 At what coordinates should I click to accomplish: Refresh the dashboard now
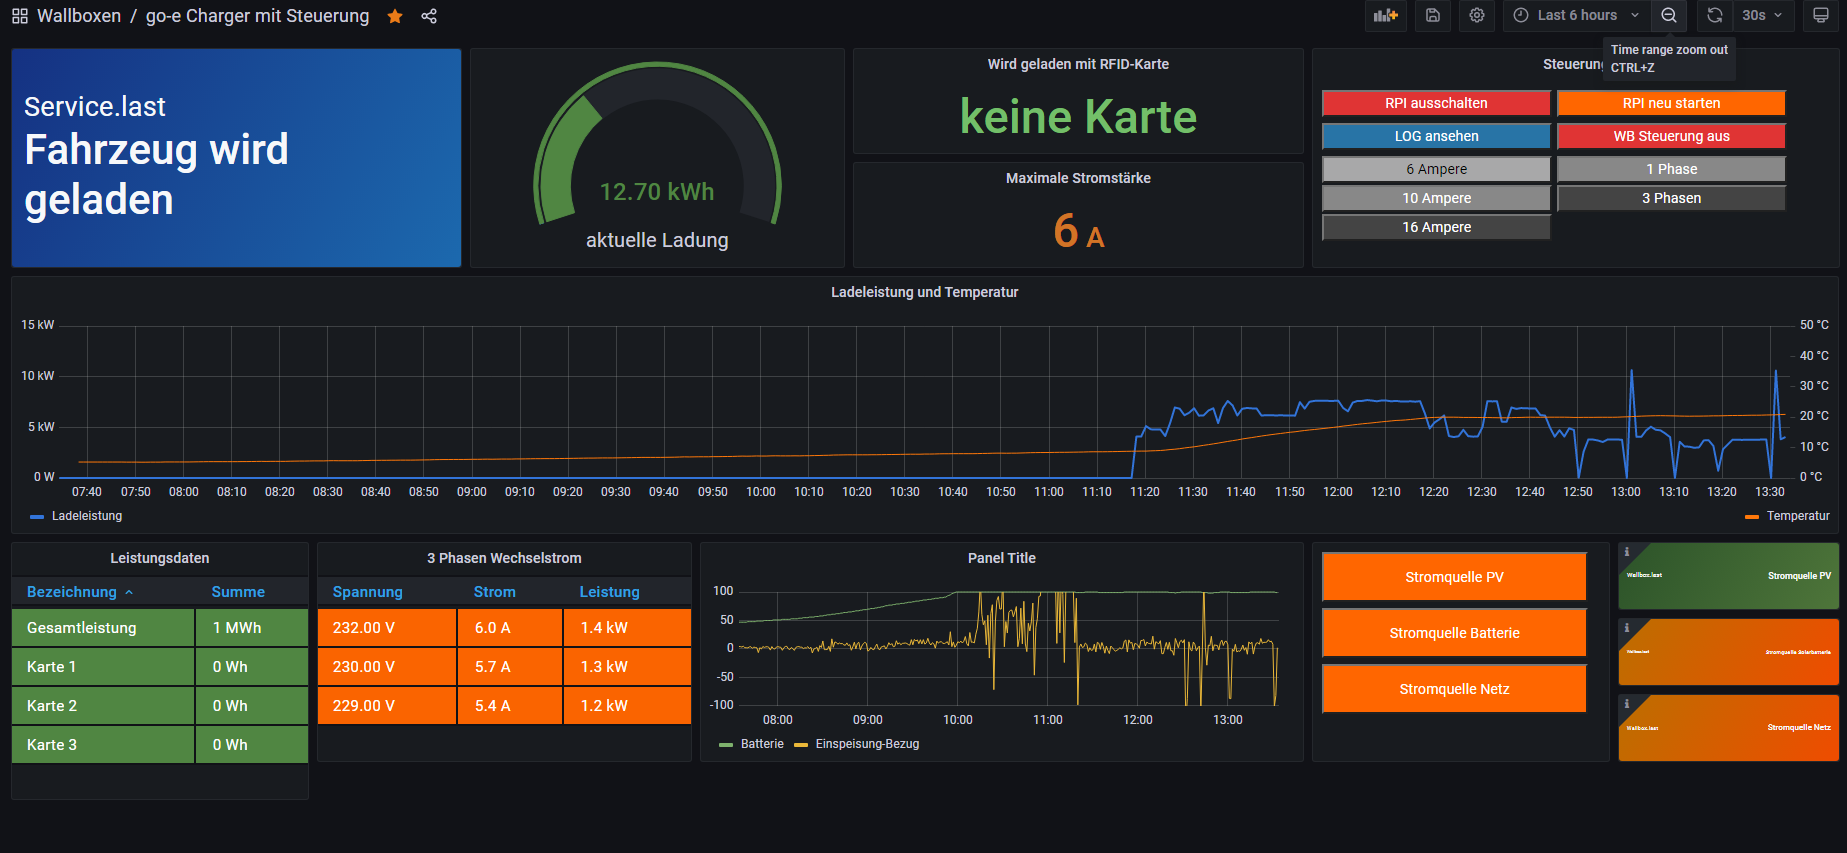point(1714,16)
